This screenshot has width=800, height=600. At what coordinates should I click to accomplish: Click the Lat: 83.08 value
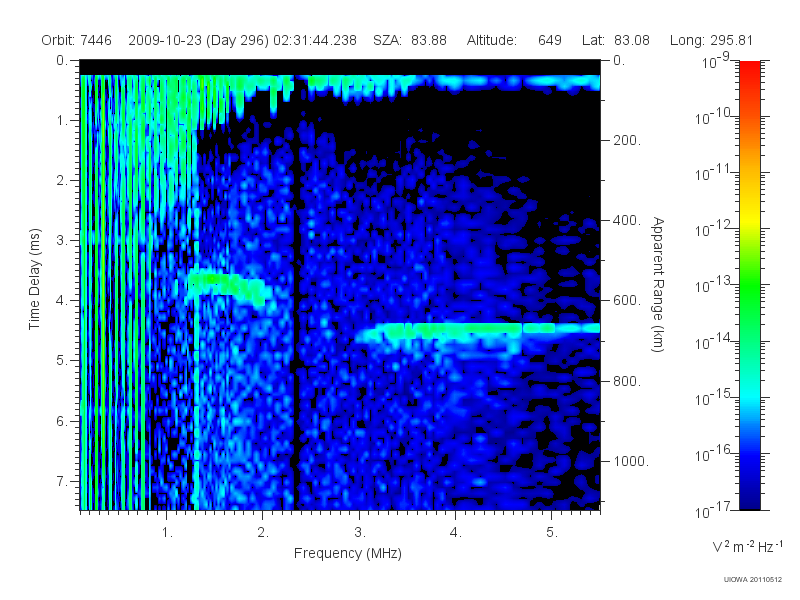tap(615, 40)
